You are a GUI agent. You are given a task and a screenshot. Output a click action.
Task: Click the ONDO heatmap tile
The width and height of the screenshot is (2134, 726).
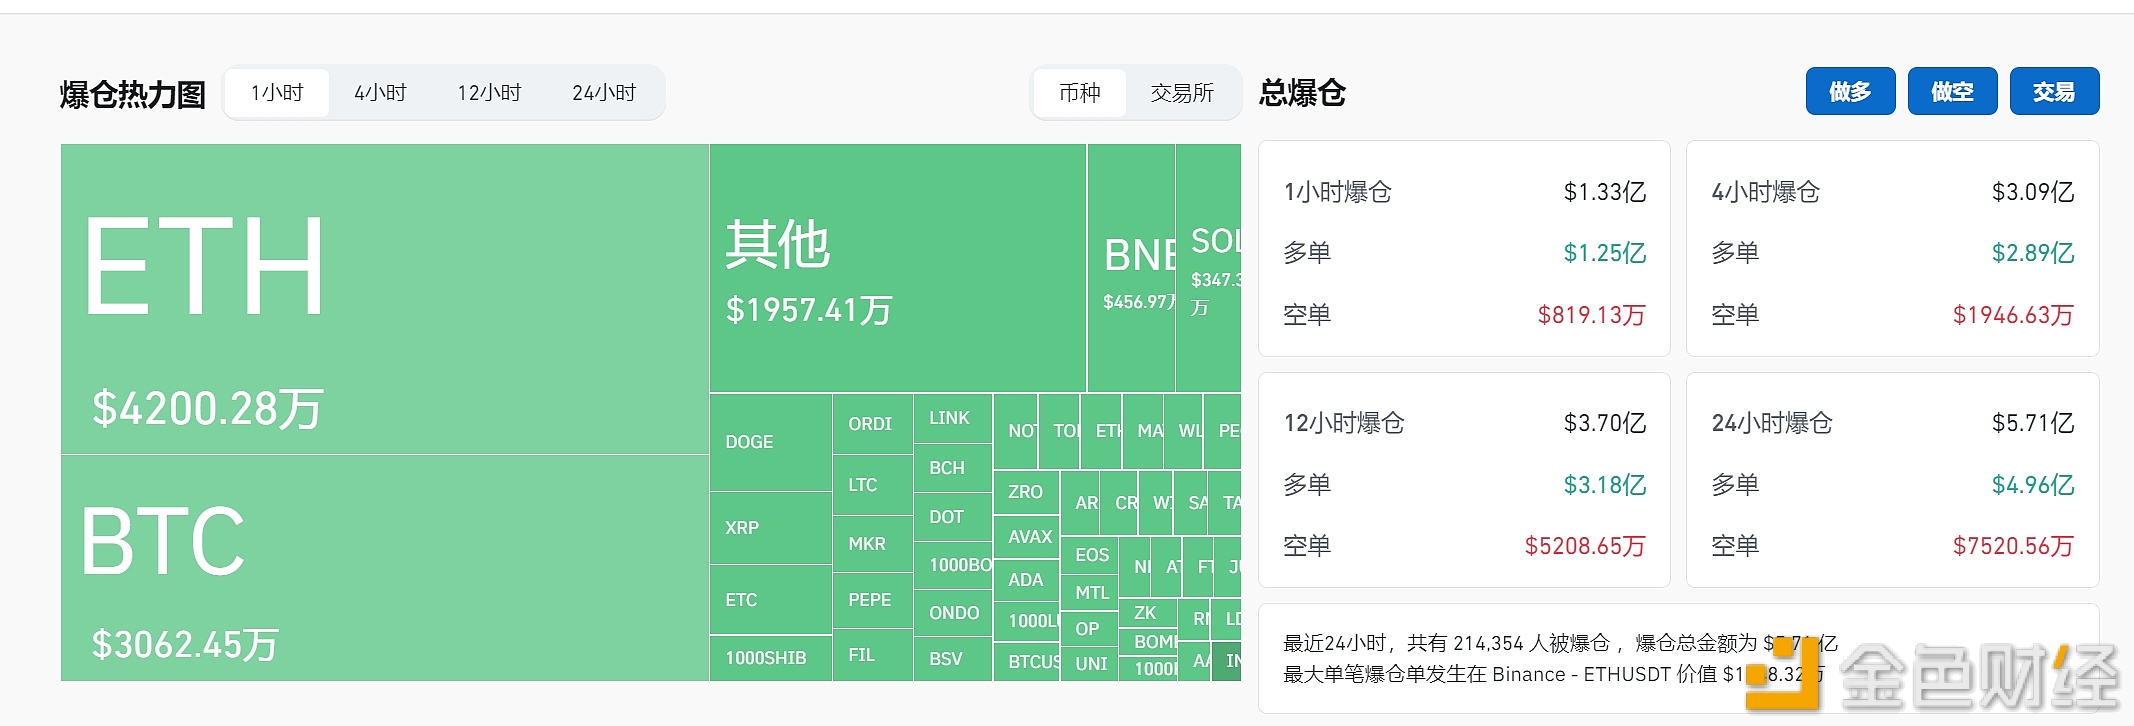(x=953, y=613)
